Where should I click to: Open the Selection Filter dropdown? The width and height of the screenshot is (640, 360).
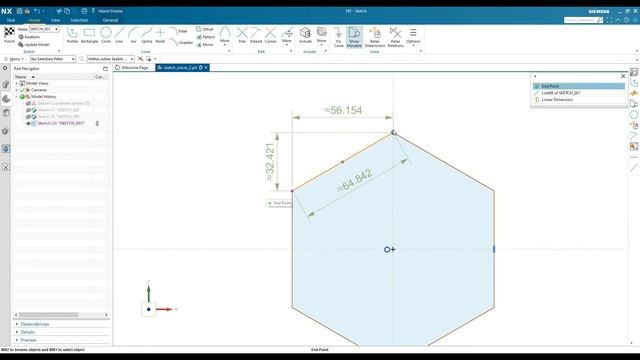[x=53, y=59]
